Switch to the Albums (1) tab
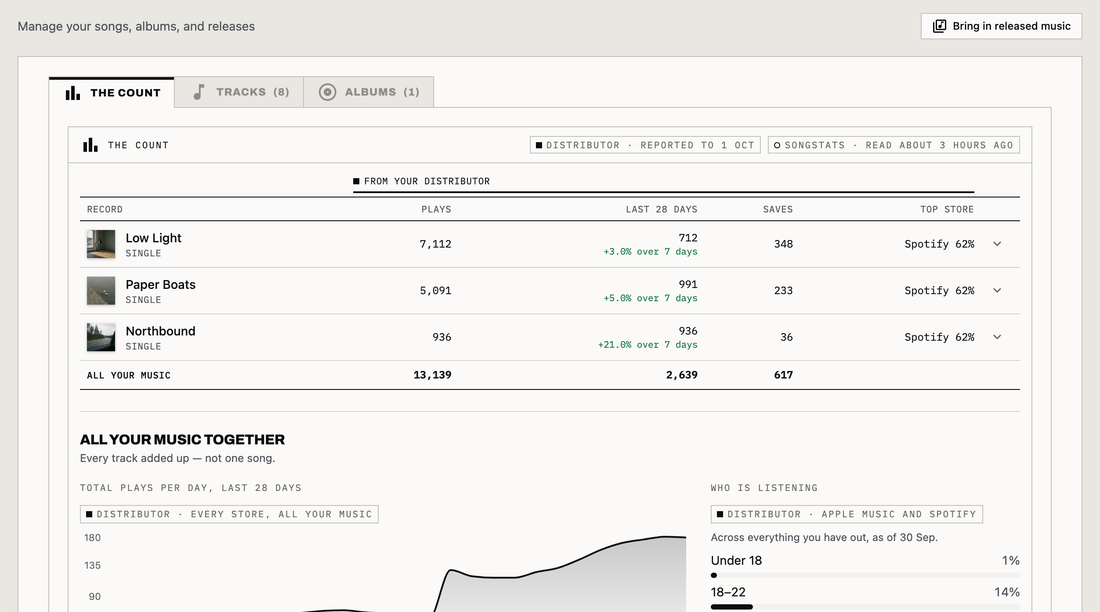The image size is (1100, 612). pos(368,92)
